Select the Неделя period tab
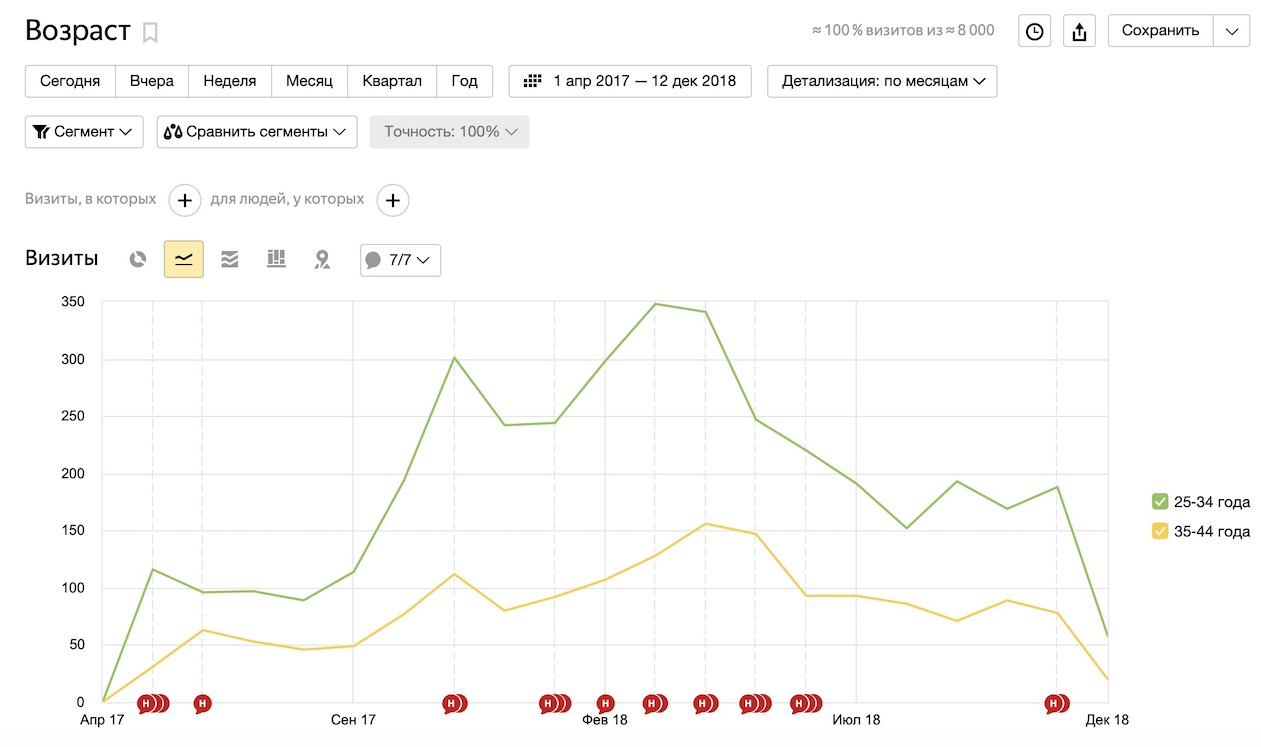The height and width of the screenshot is (747, 1261). (229, 81)
